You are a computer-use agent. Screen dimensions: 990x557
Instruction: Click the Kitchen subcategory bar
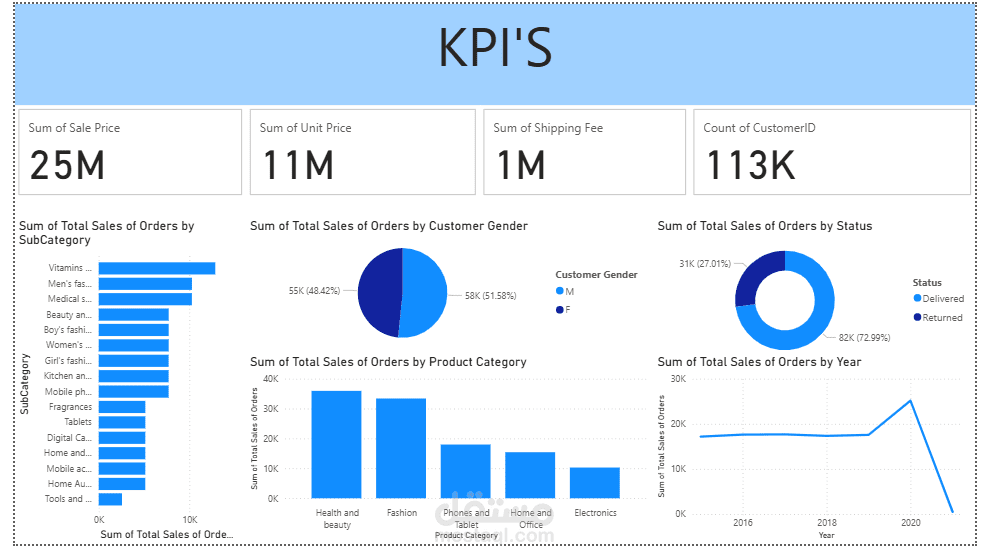coord(134,376)
